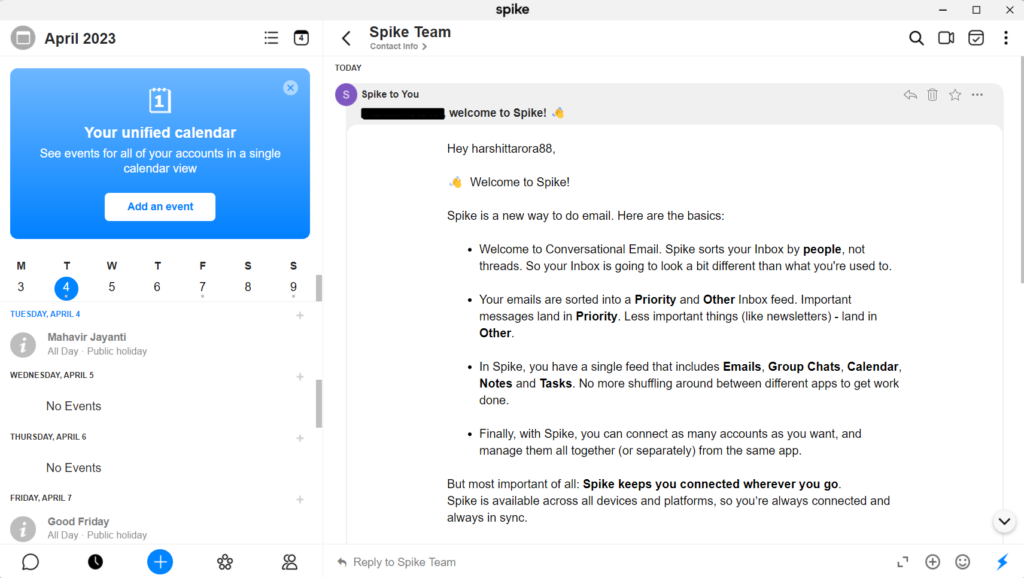This screenshot has height=578, width=1024.
Task: Add an event on Friday, April 7
Action: [300, 500]
